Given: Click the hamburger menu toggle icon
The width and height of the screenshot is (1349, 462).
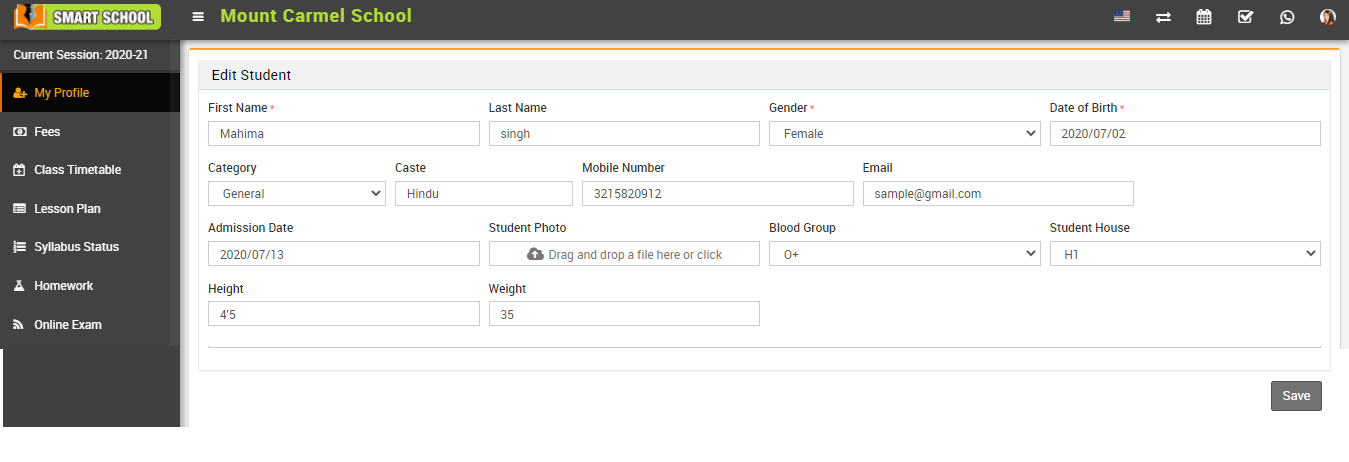Looking at the screenshot, I should (198, 17).
